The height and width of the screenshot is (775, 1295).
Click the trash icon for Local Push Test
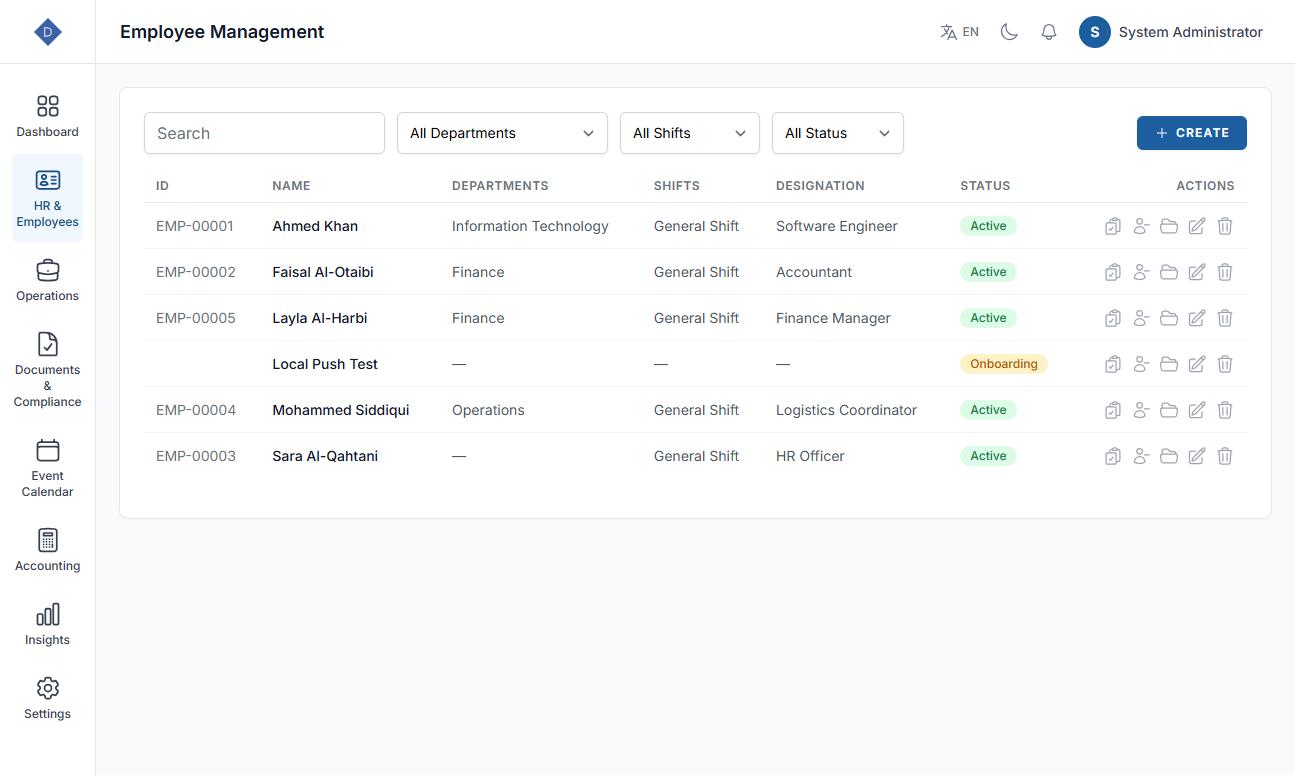click(x=1225, y=364)
